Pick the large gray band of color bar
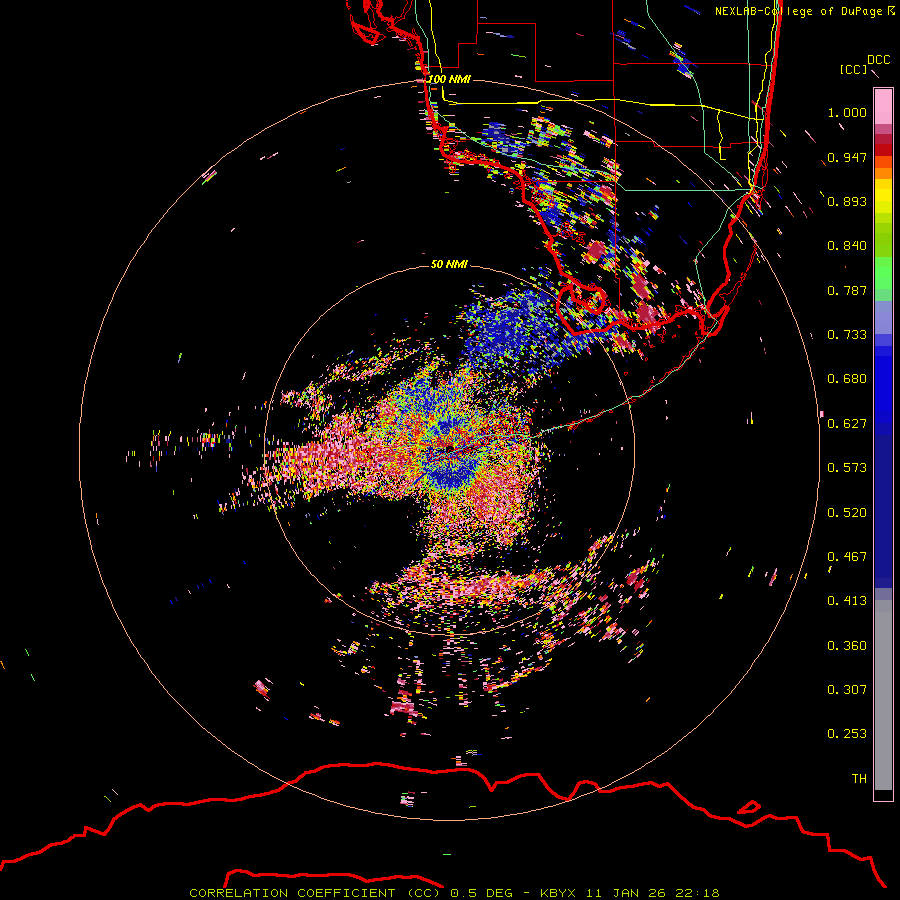This screenshot has height=900, width=900. click(883, 695)
